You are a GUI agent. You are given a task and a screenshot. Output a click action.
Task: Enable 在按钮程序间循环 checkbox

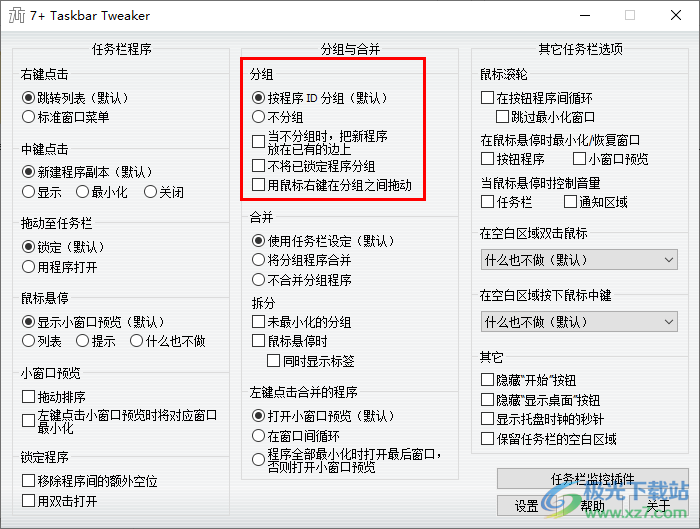coord(487,97)
